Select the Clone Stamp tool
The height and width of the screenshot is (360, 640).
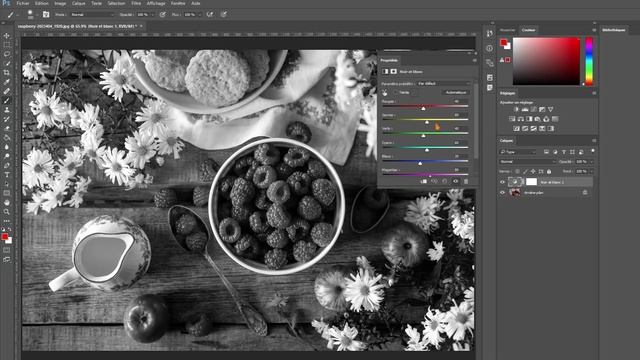(7, 110)
